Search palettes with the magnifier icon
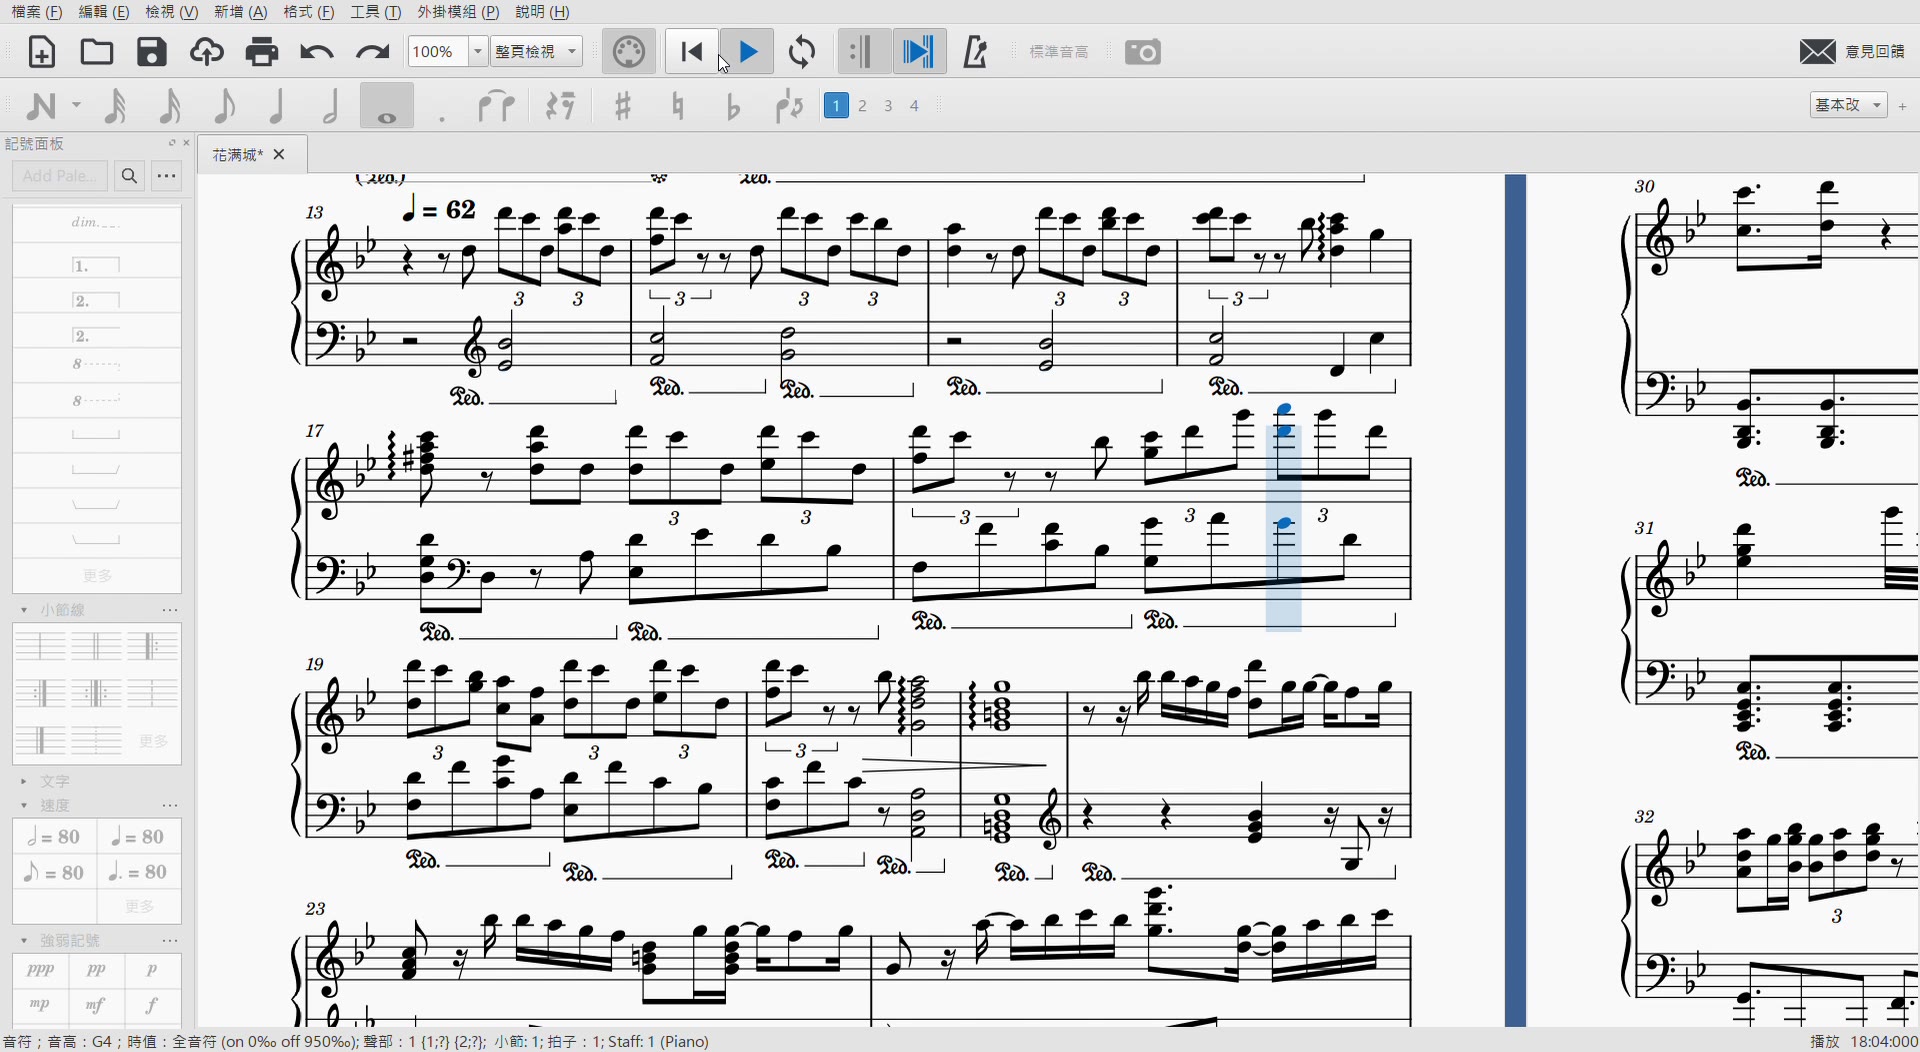 129,176
